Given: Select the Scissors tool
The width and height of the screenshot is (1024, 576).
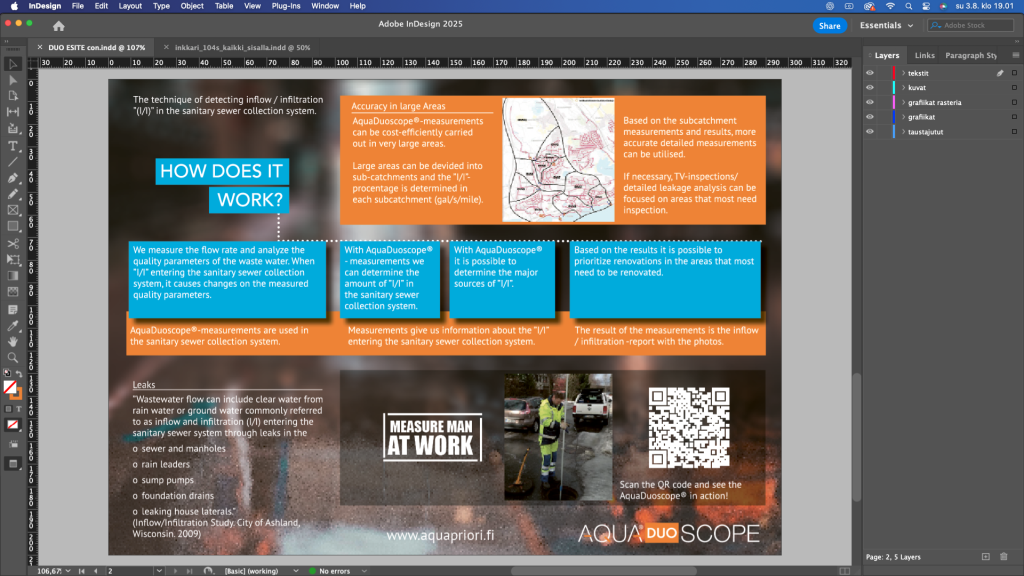Looking at the screenshot, I should coord(12,244).
